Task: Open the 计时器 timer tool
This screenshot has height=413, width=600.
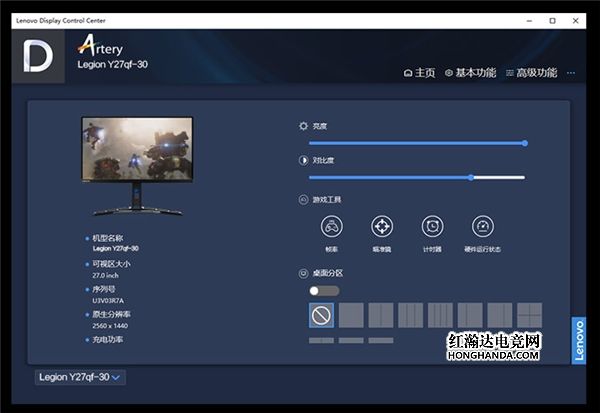Action: (432, 226)
